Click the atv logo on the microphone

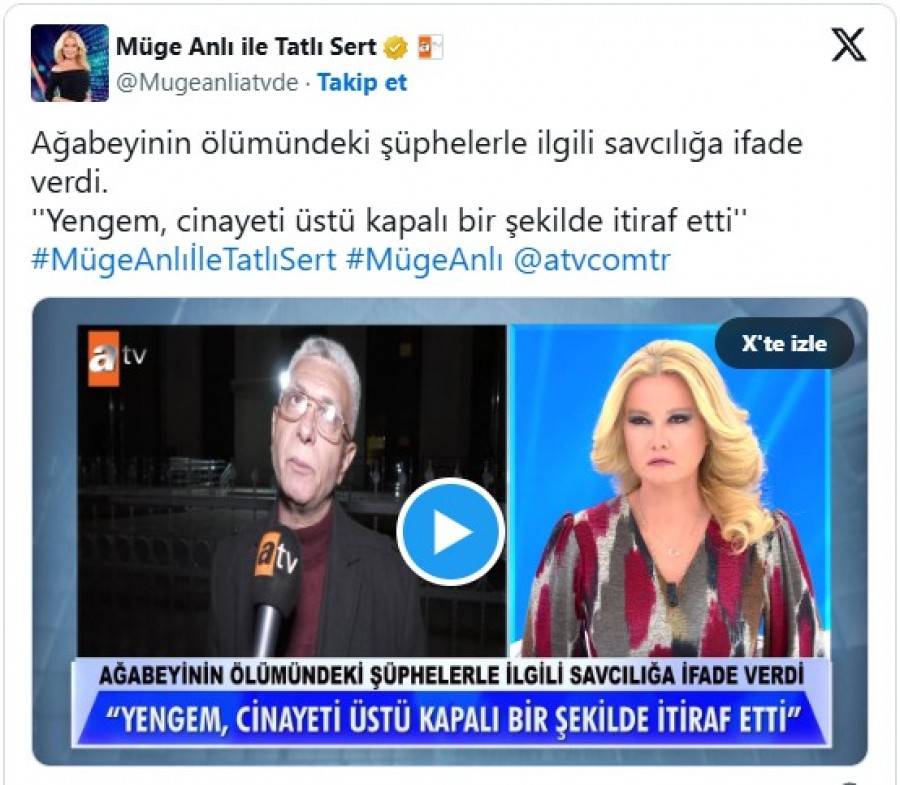pos(278,554)
